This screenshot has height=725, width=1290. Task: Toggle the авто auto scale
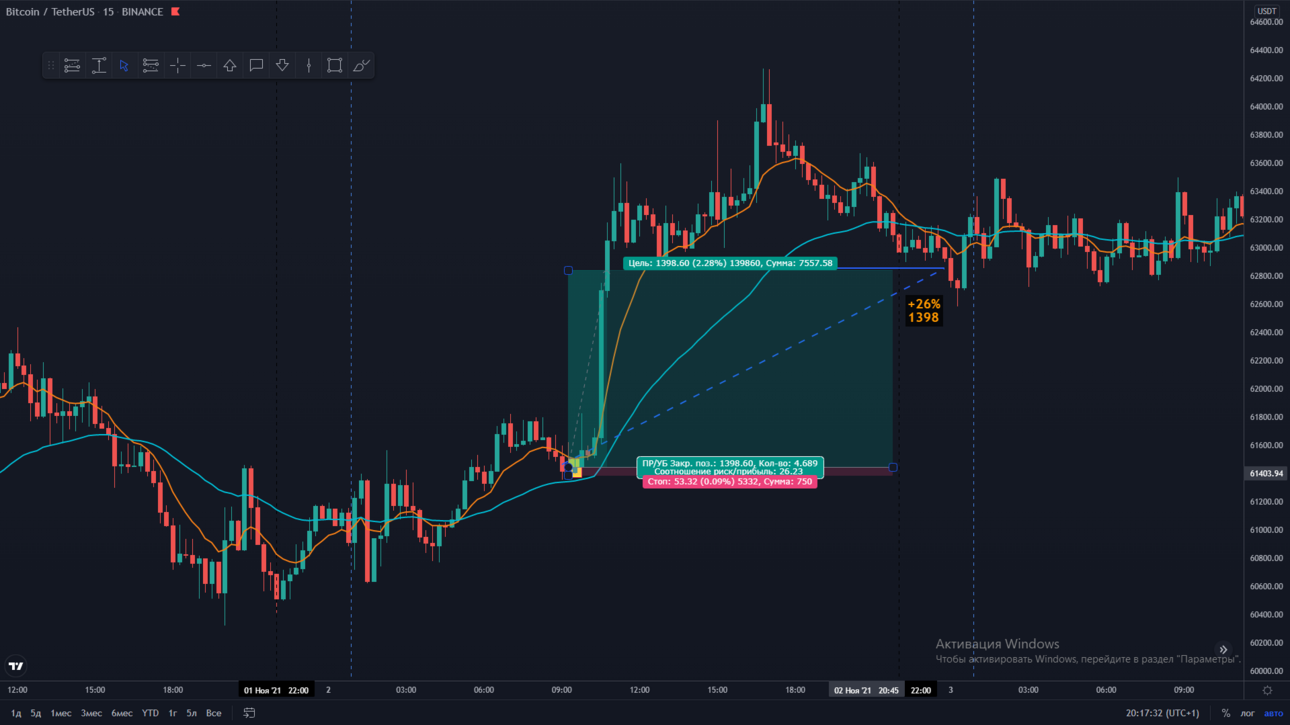click(1273, 713)
